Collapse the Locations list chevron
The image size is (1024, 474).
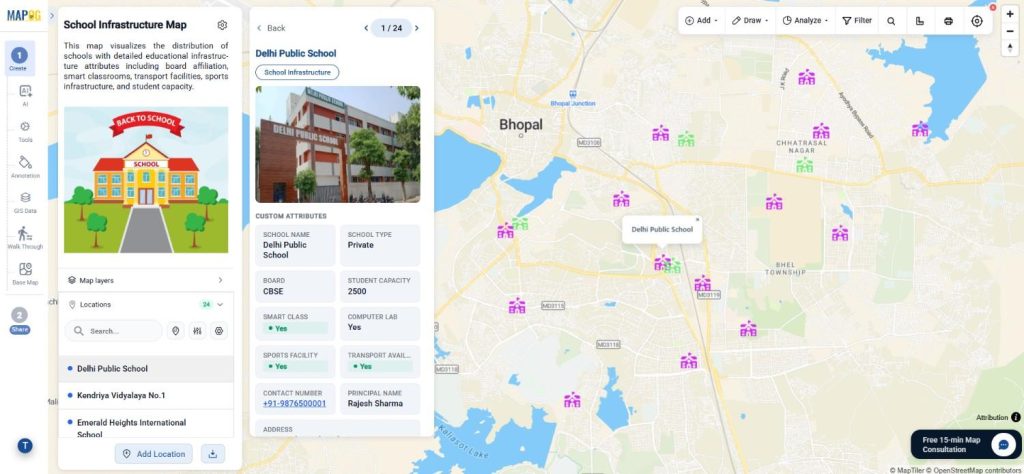pyautogui.click(x=220, y=304)
